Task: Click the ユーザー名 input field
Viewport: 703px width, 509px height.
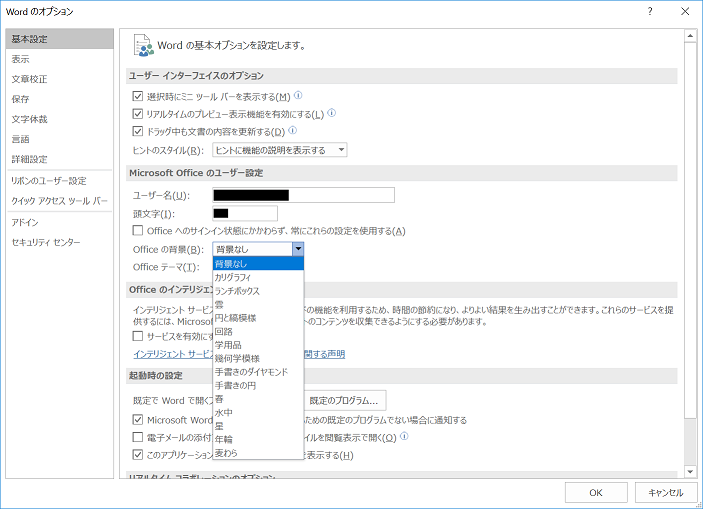Action: pyautogui.click(x=304, y=195)
